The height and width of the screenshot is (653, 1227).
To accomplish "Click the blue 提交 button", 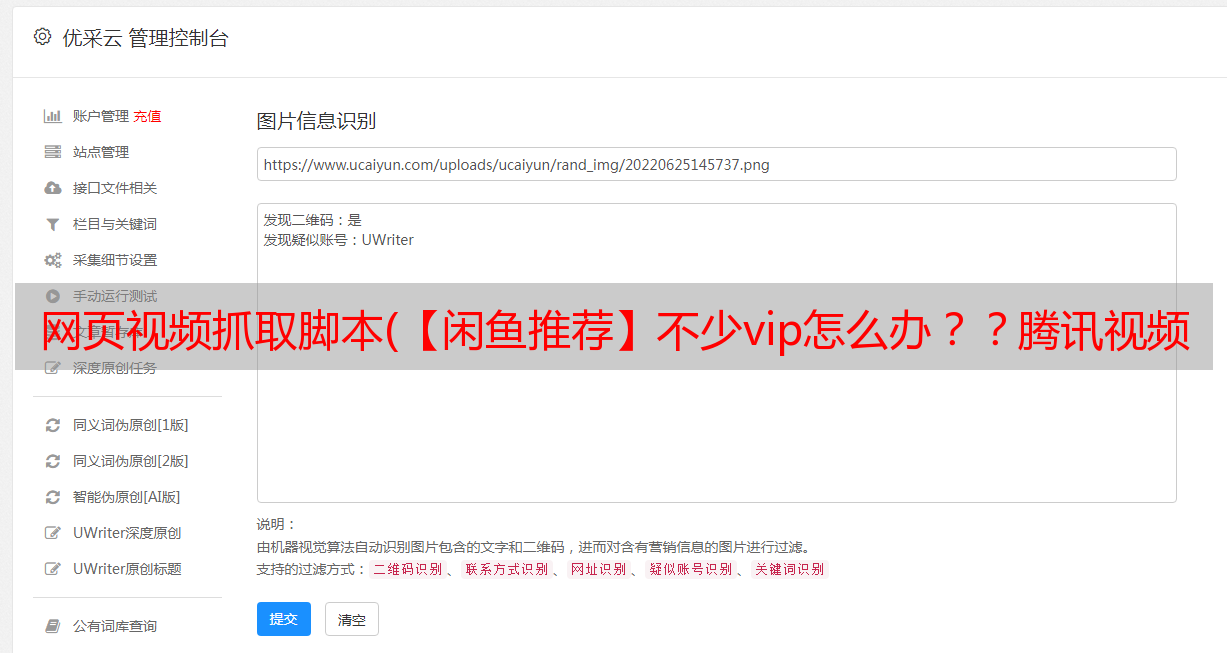I will tap(284, 619).
